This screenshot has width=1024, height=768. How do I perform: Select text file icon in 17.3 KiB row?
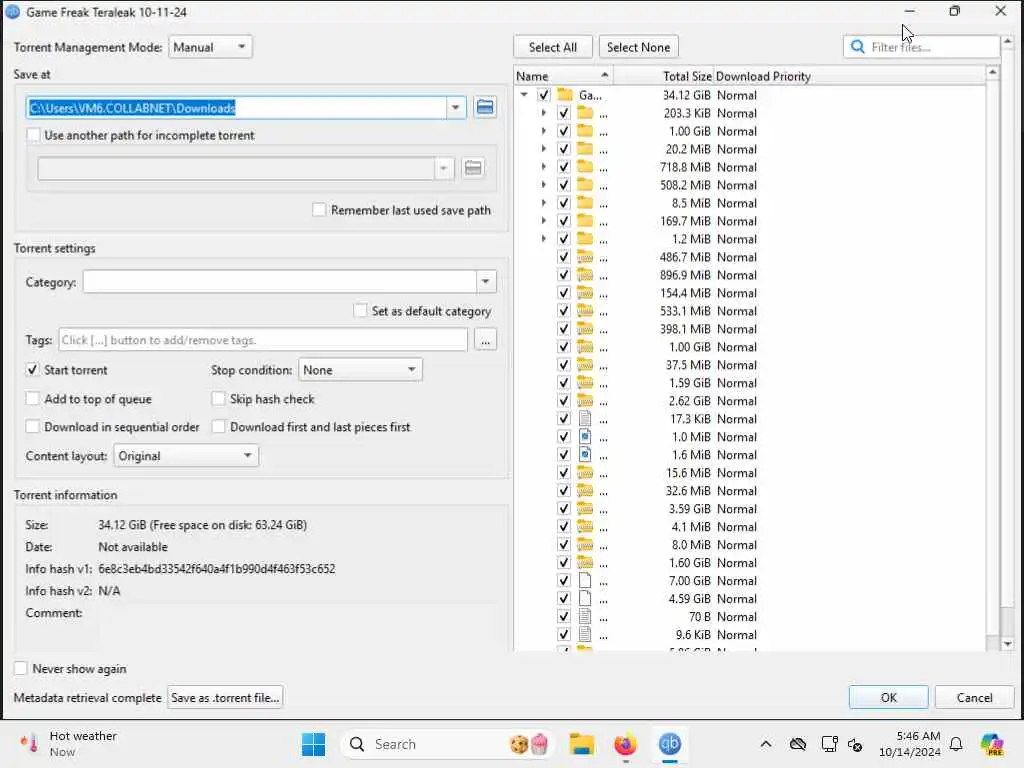(585, 419)
